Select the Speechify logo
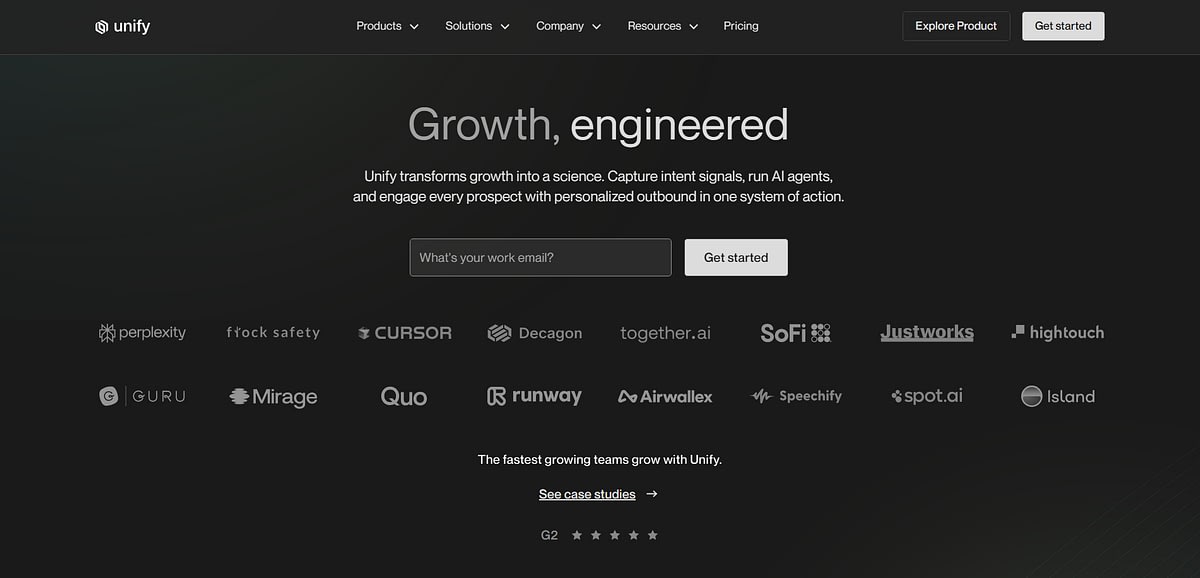 pos(796,396)
